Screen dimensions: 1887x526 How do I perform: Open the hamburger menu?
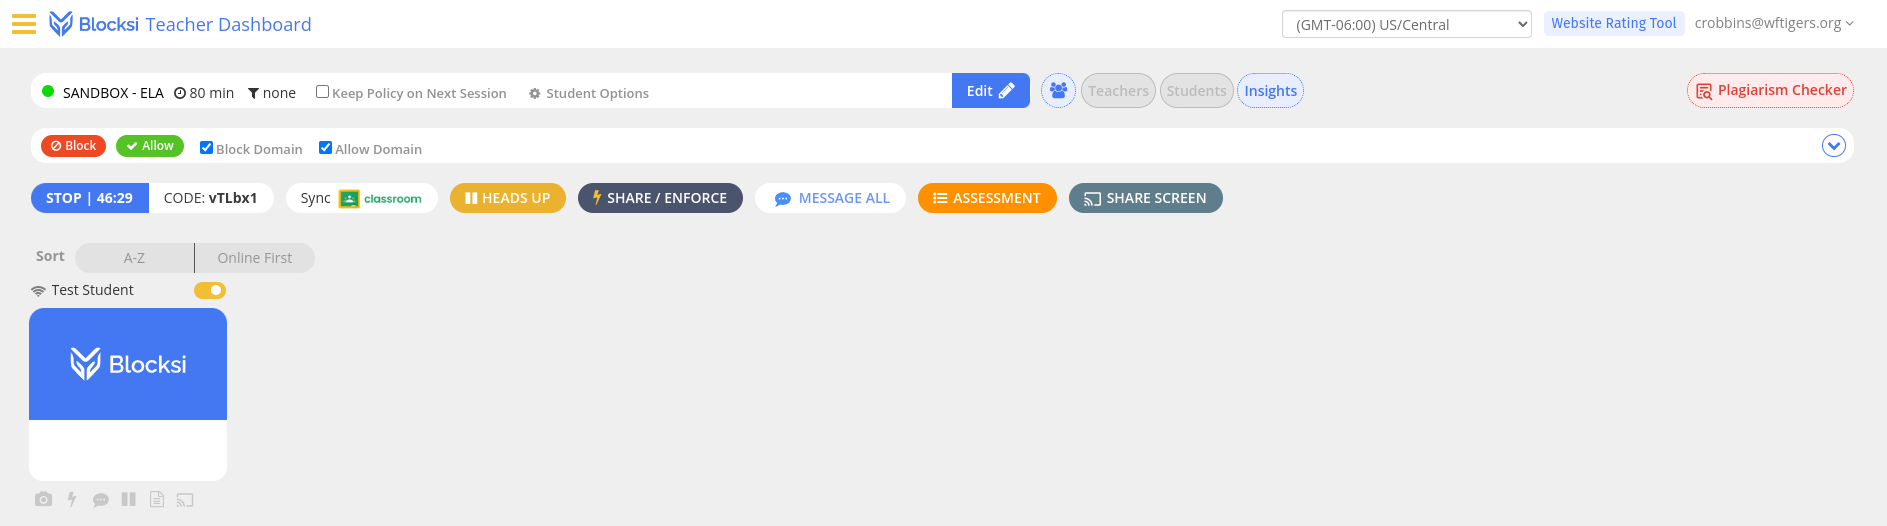point(24,24)
